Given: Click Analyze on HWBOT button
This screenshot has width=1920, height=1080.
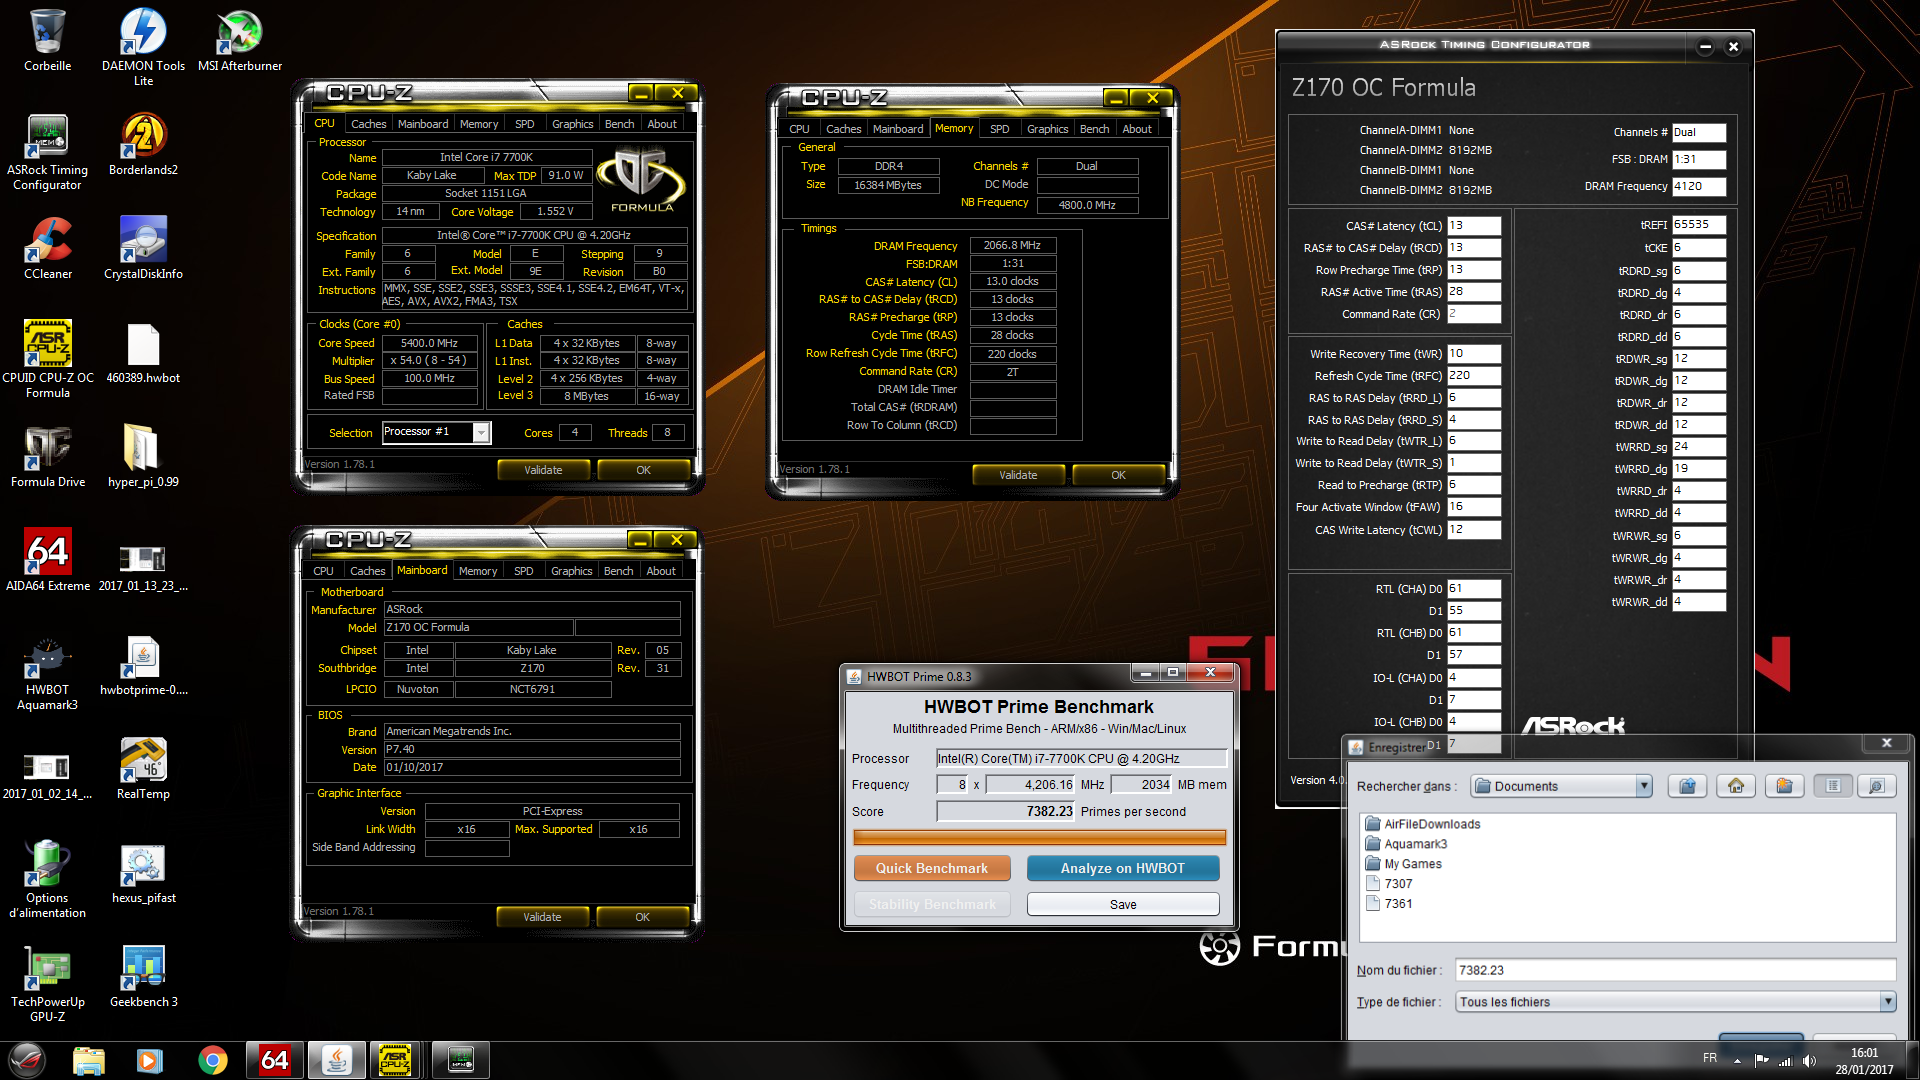Looking at the screenshot, I should pos(1122,868).
